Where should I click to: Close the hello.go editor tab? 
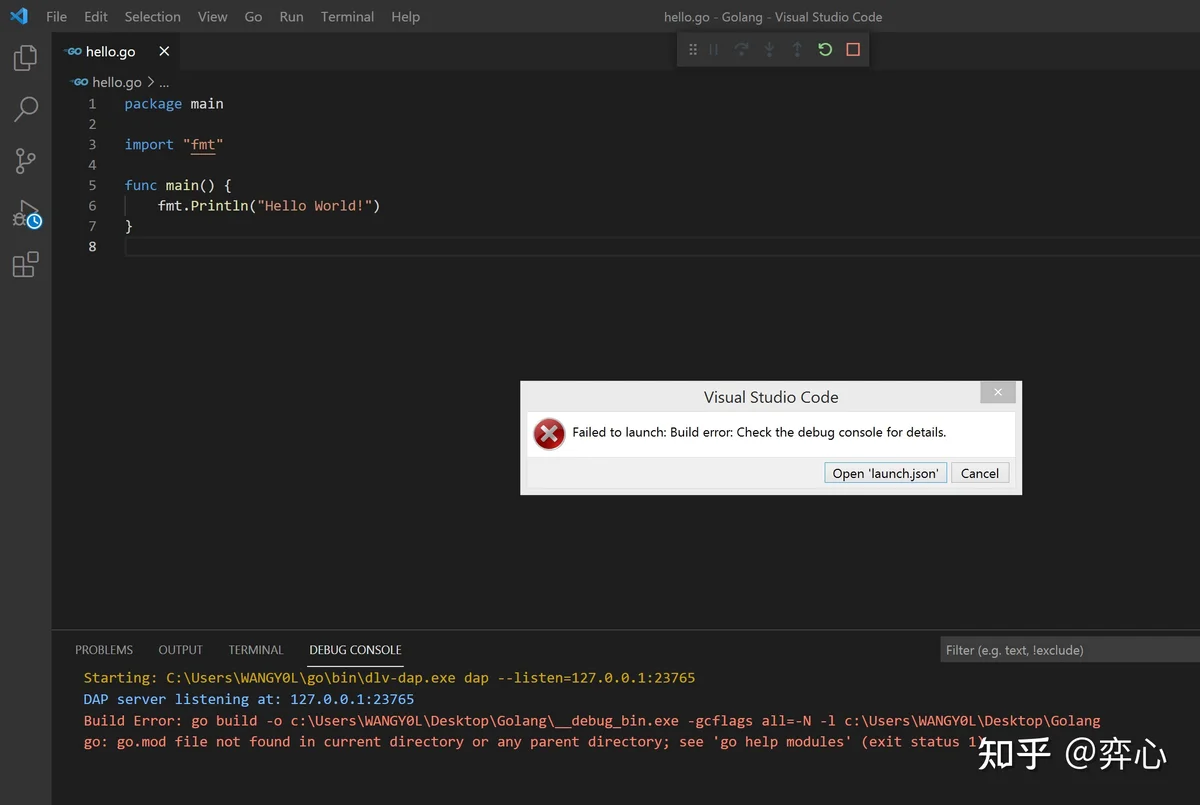165,51
